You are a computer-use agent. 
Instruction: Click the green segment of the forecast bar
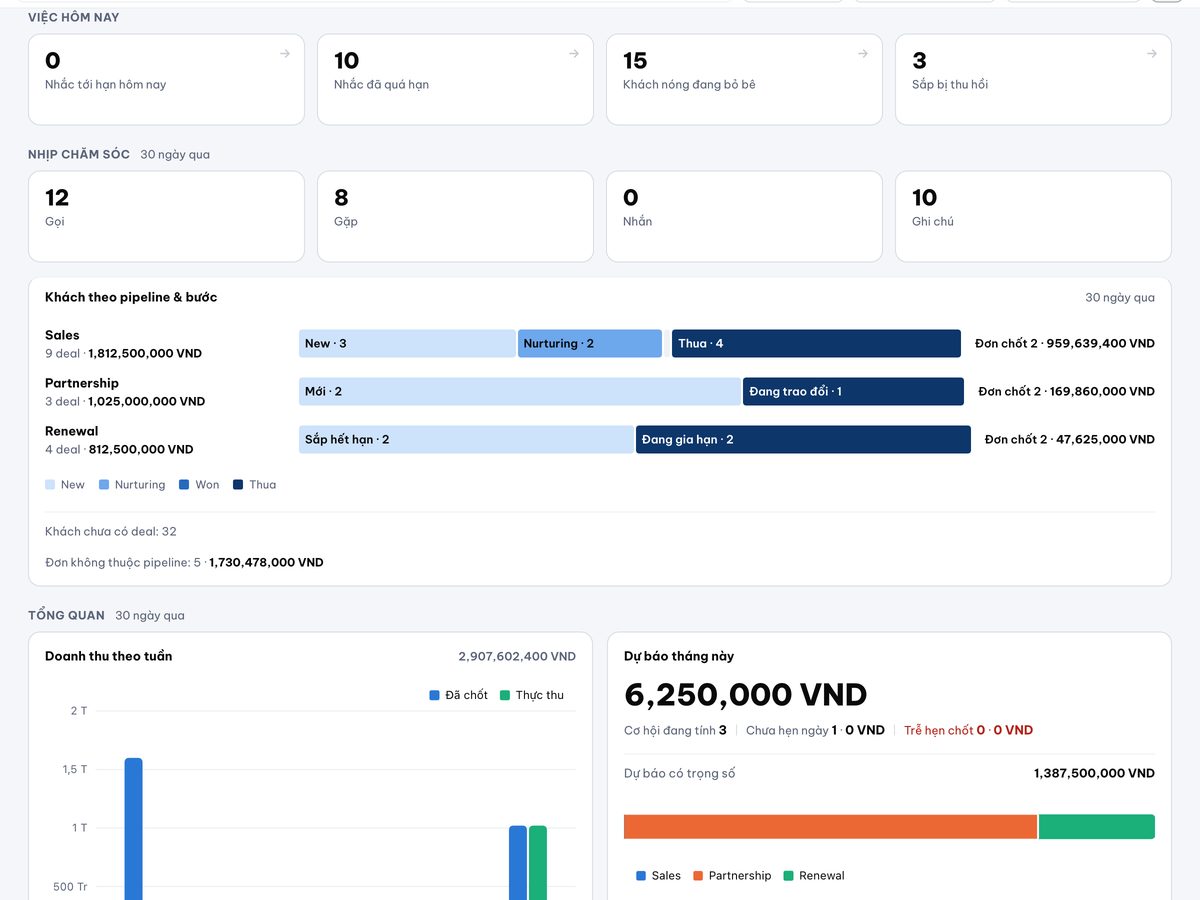click(1097, 827)
